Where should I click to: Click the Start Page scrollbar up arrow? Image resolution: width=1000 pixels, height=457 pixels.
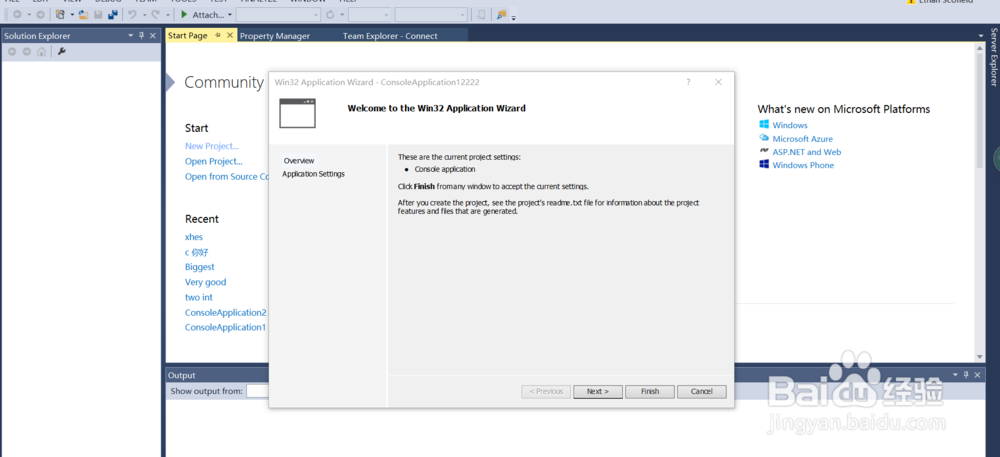click(980, 50)
